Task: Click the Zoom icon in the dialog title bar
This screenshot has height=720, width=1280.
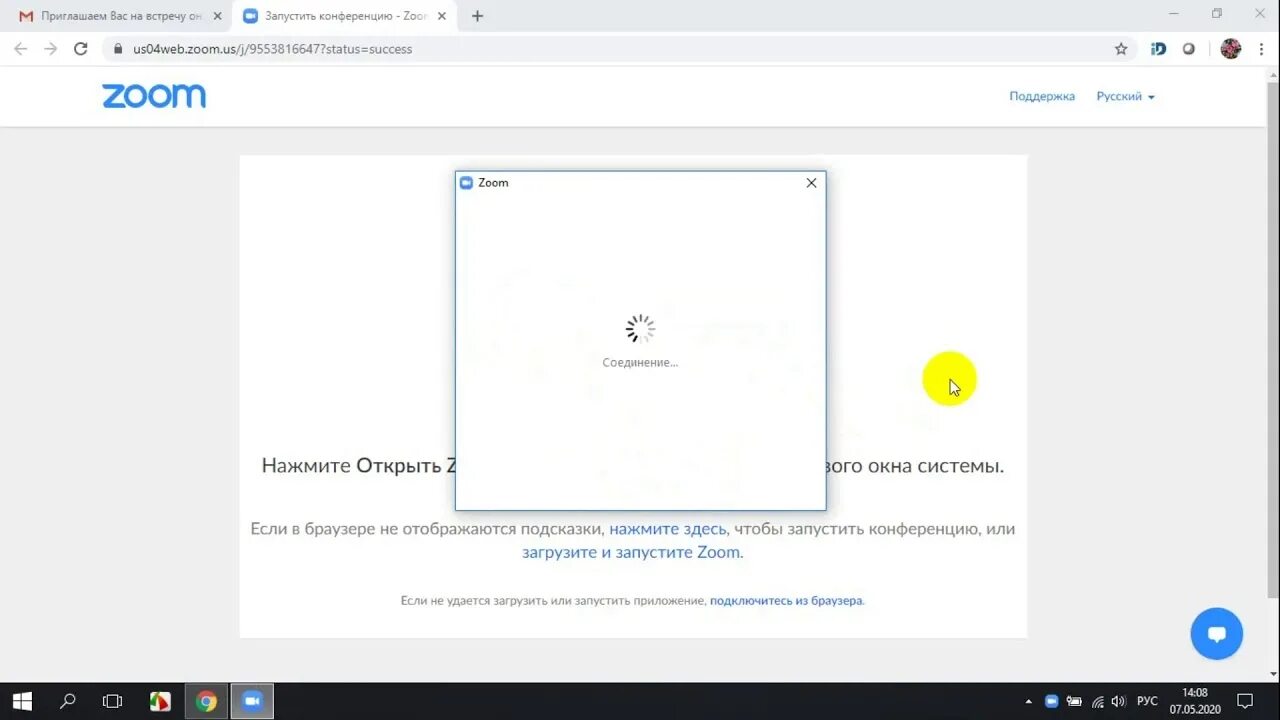Action: (x=466, y=183)
